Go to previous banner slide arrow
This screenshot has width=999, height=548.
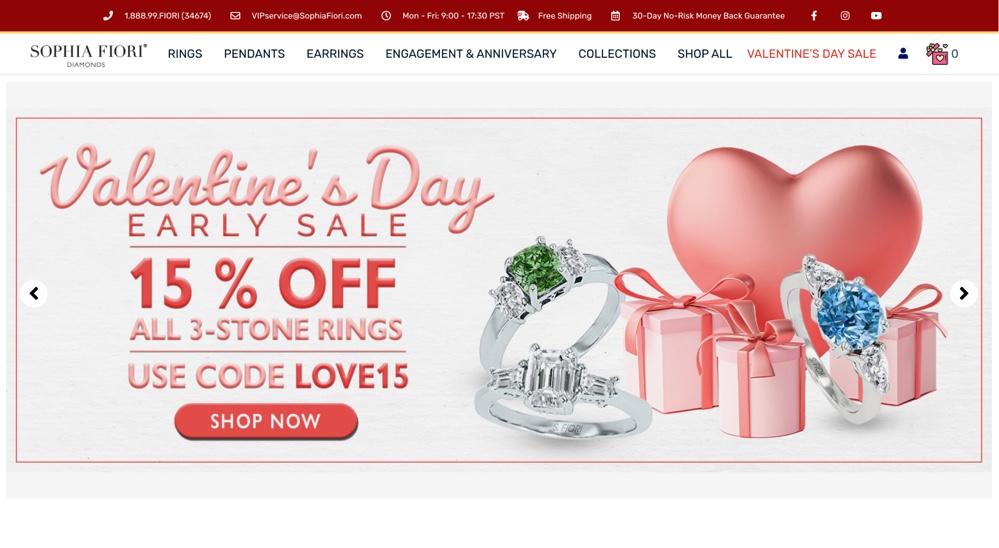coord(34,293)
